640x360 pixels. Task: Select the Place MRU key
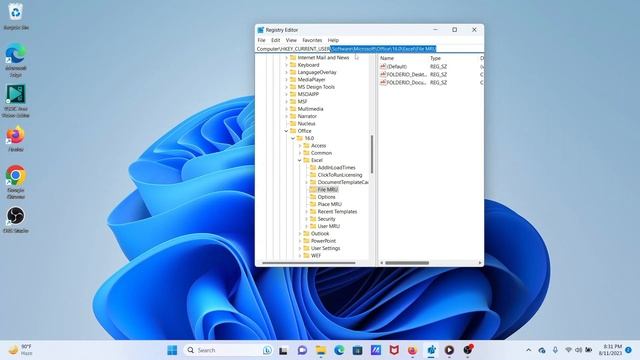click(329, 204)
